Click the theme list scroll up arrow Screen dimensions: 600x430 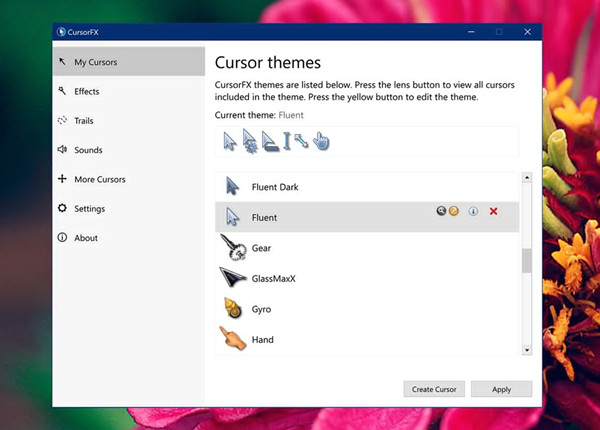click(527, 178)
